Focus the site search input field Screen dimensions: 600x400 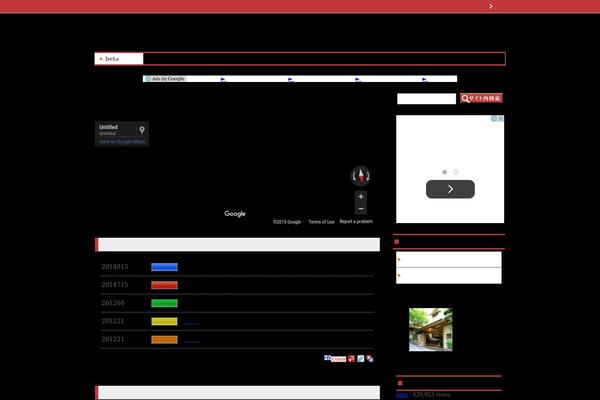click(x=426, y=99)
